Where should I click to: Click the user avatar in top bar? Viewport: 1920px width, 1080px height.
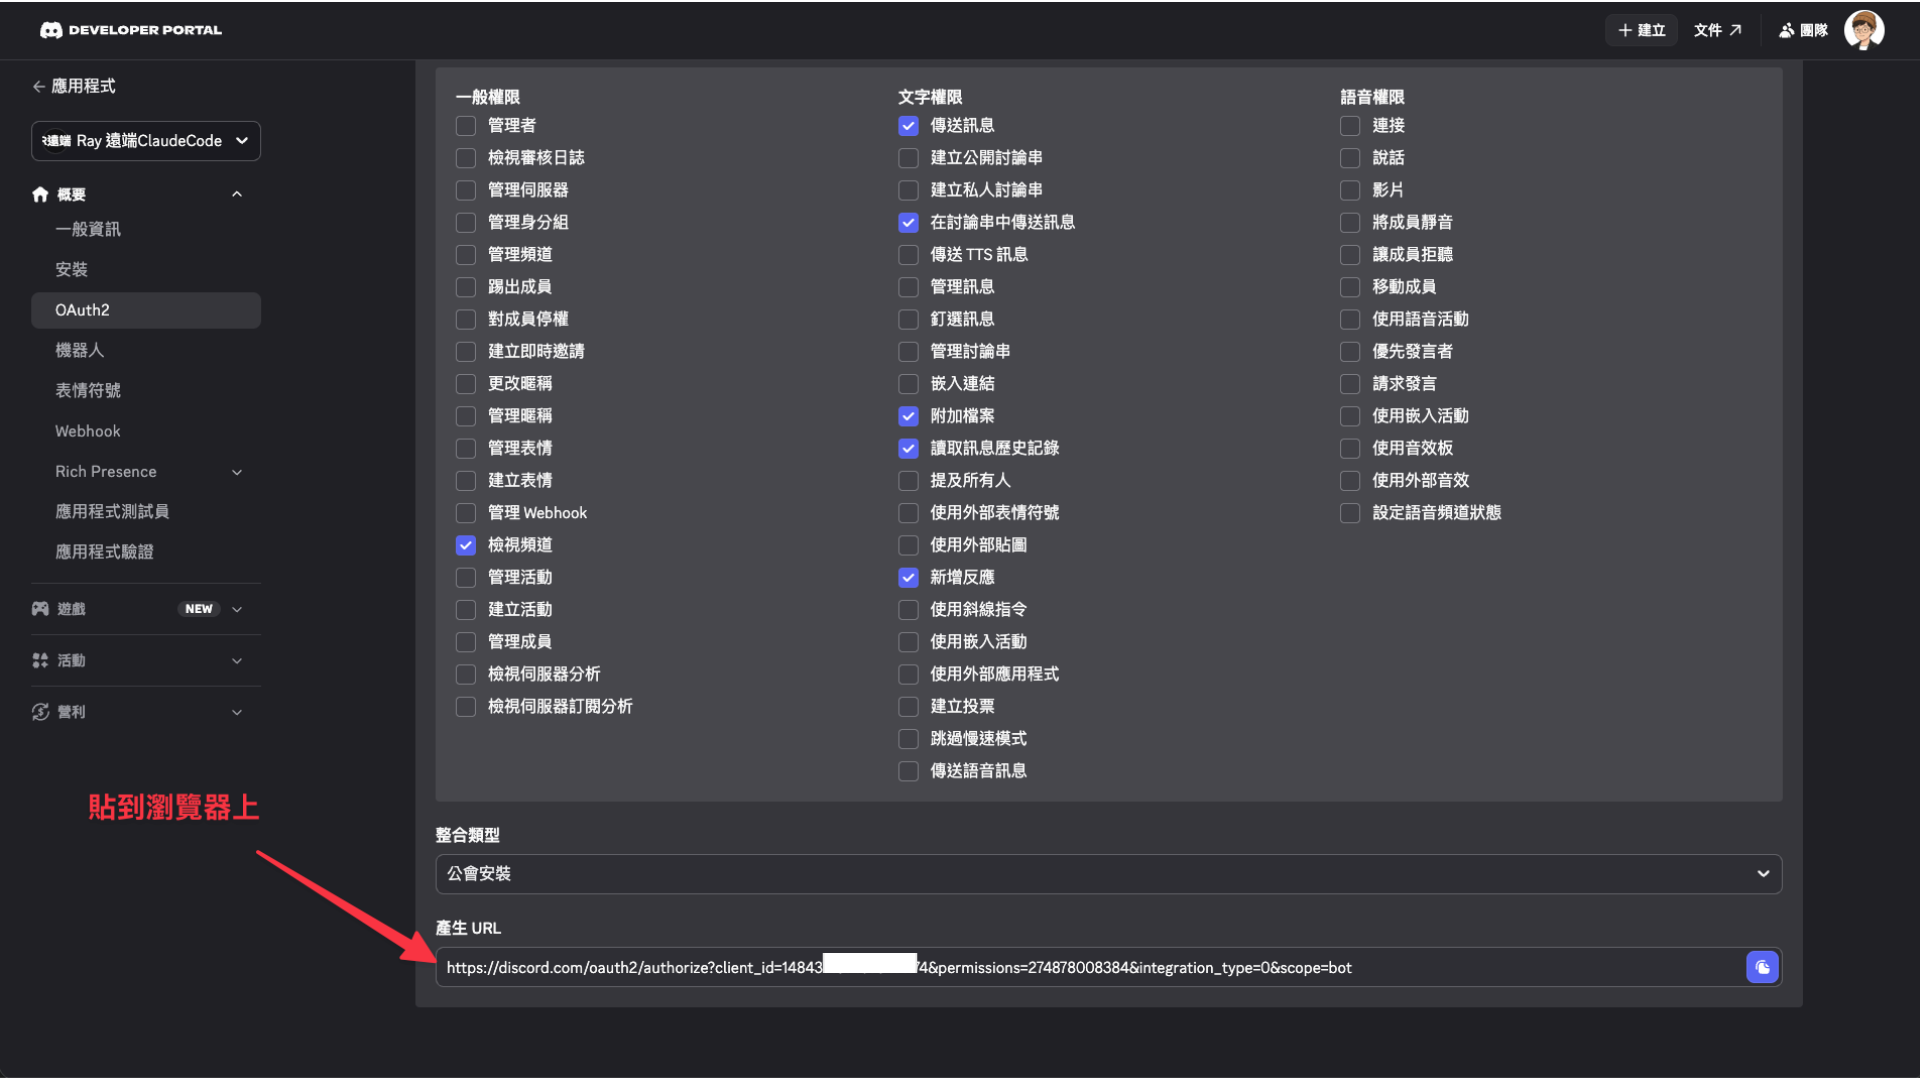[x=1863, y=30]
